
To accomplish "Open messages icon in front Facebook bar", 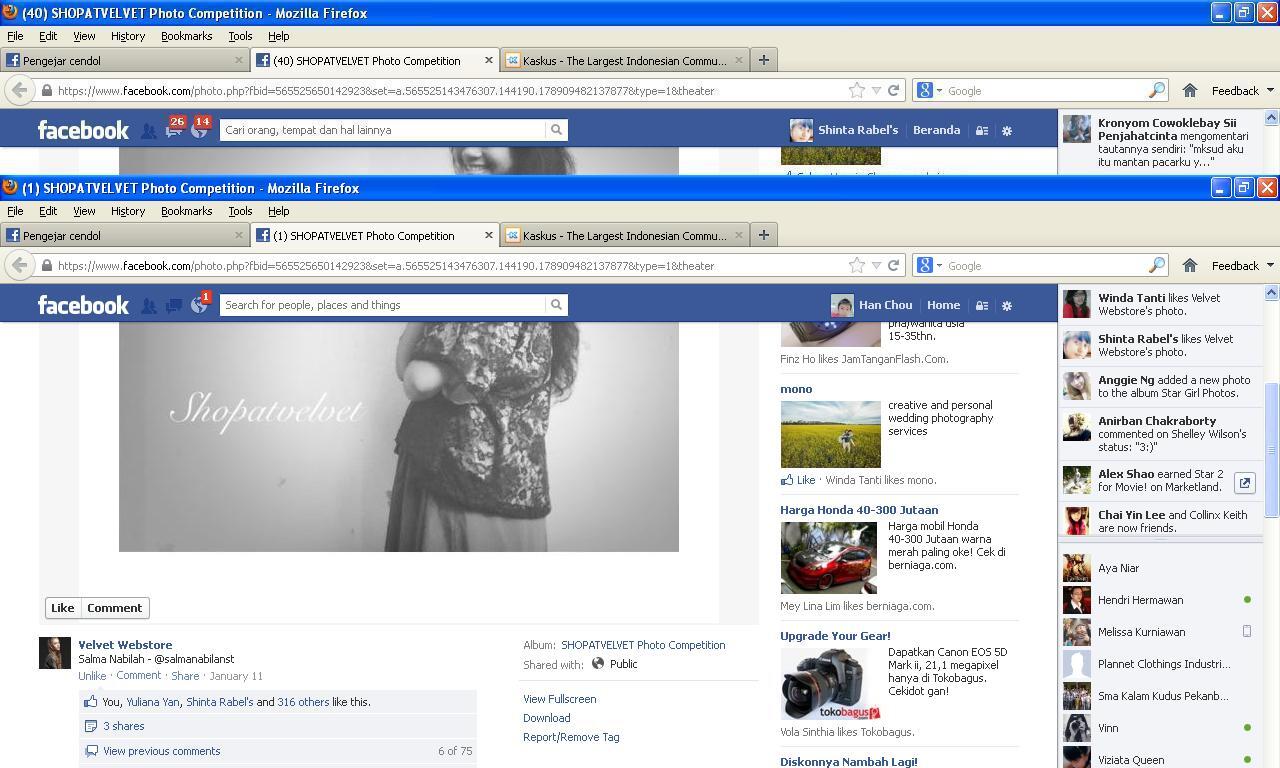I will pyautogui.click(x=174, y=305).
